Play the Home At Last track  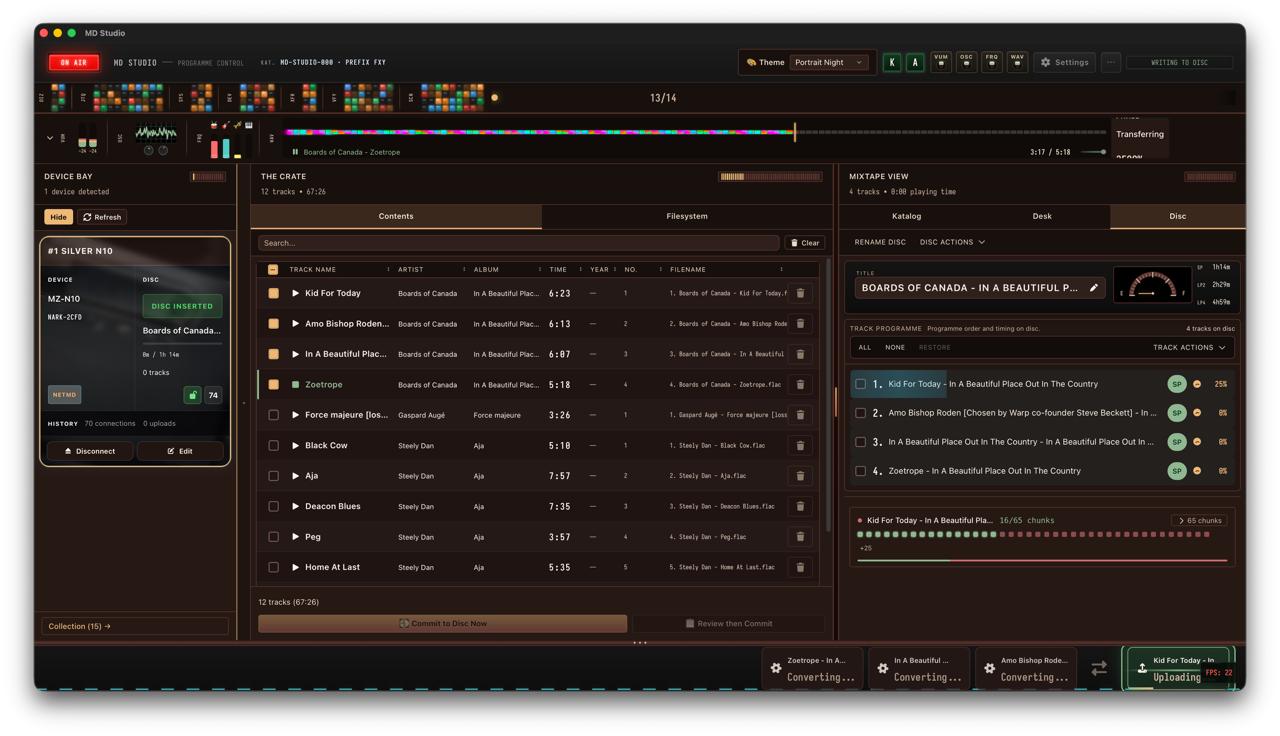click(295, 568)
